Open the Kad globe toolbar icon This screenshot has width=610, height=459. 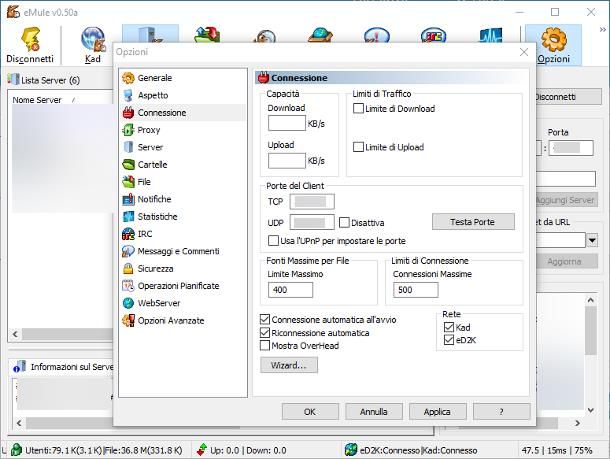[x=93, y=39]
